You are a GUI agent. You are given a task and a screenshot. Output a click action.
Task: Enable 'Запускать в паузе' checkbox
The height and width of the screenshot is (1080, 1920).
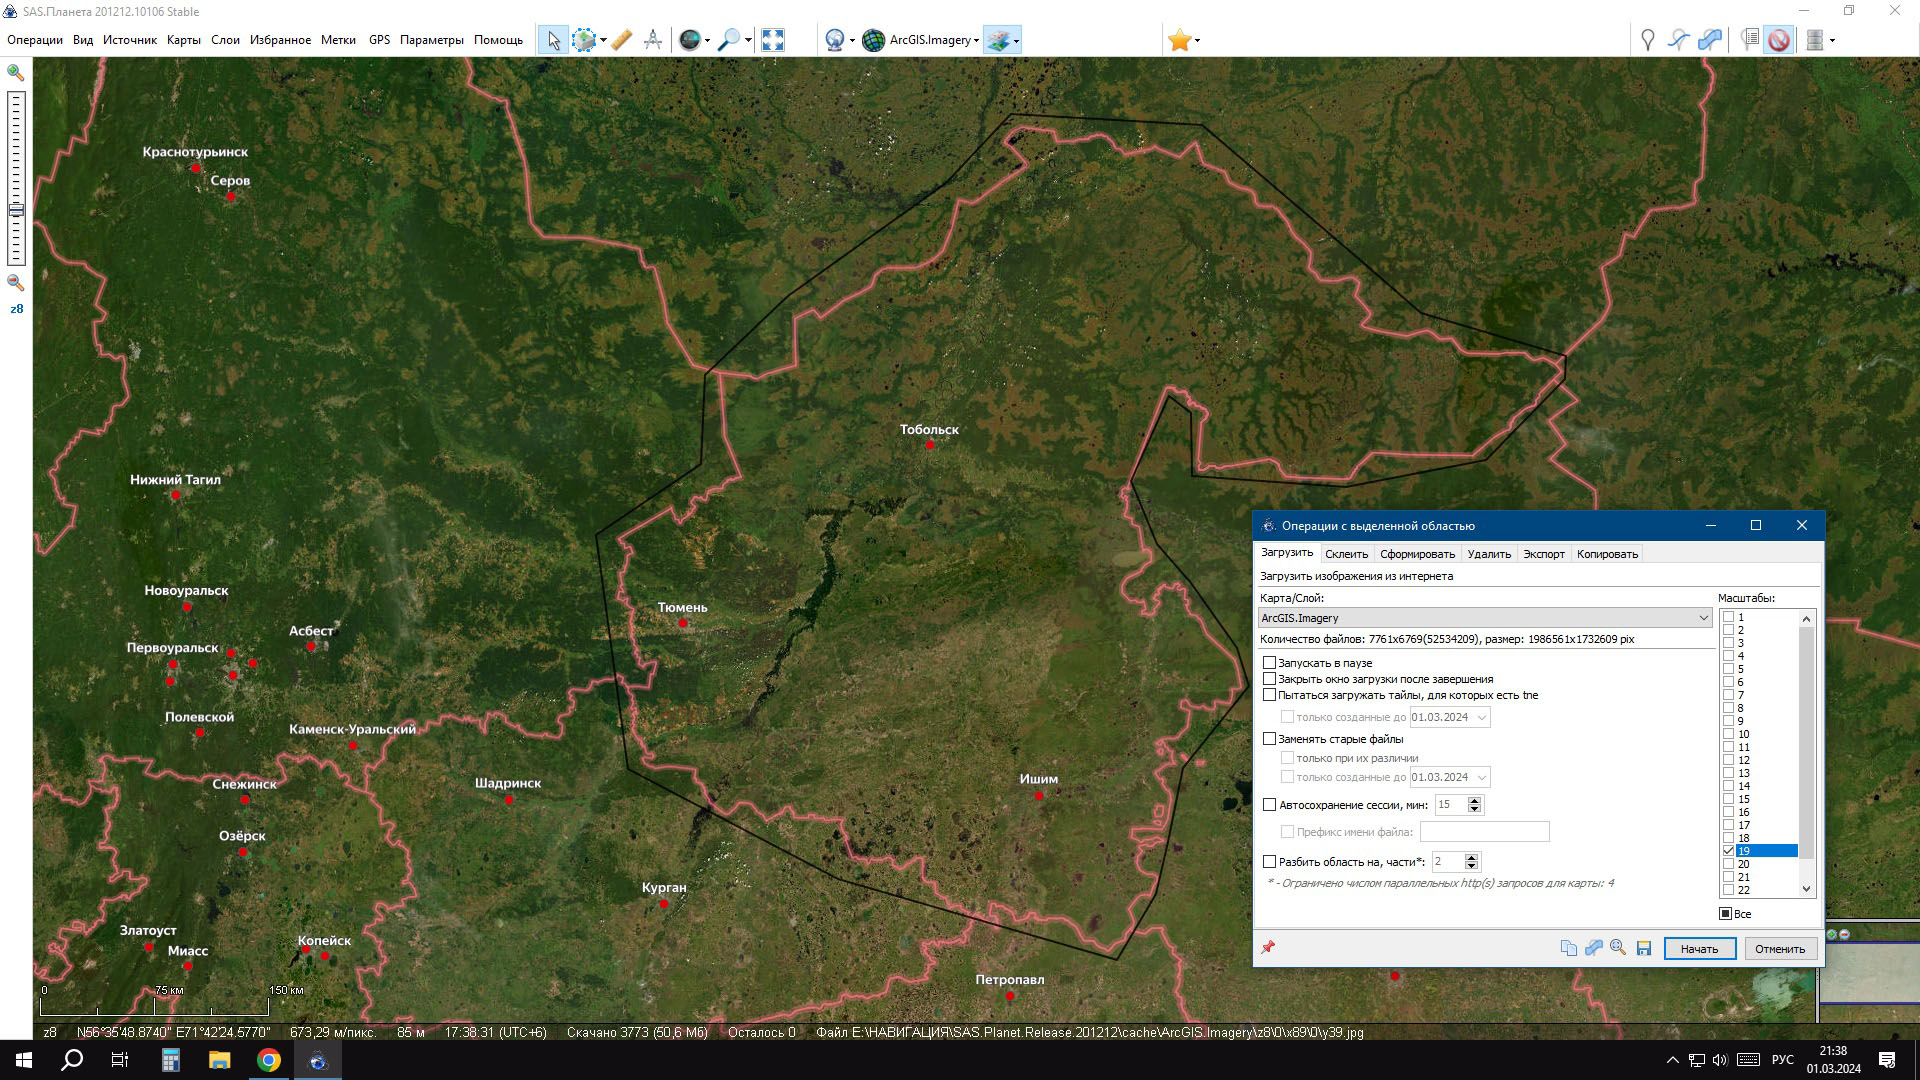(1270, 663)
